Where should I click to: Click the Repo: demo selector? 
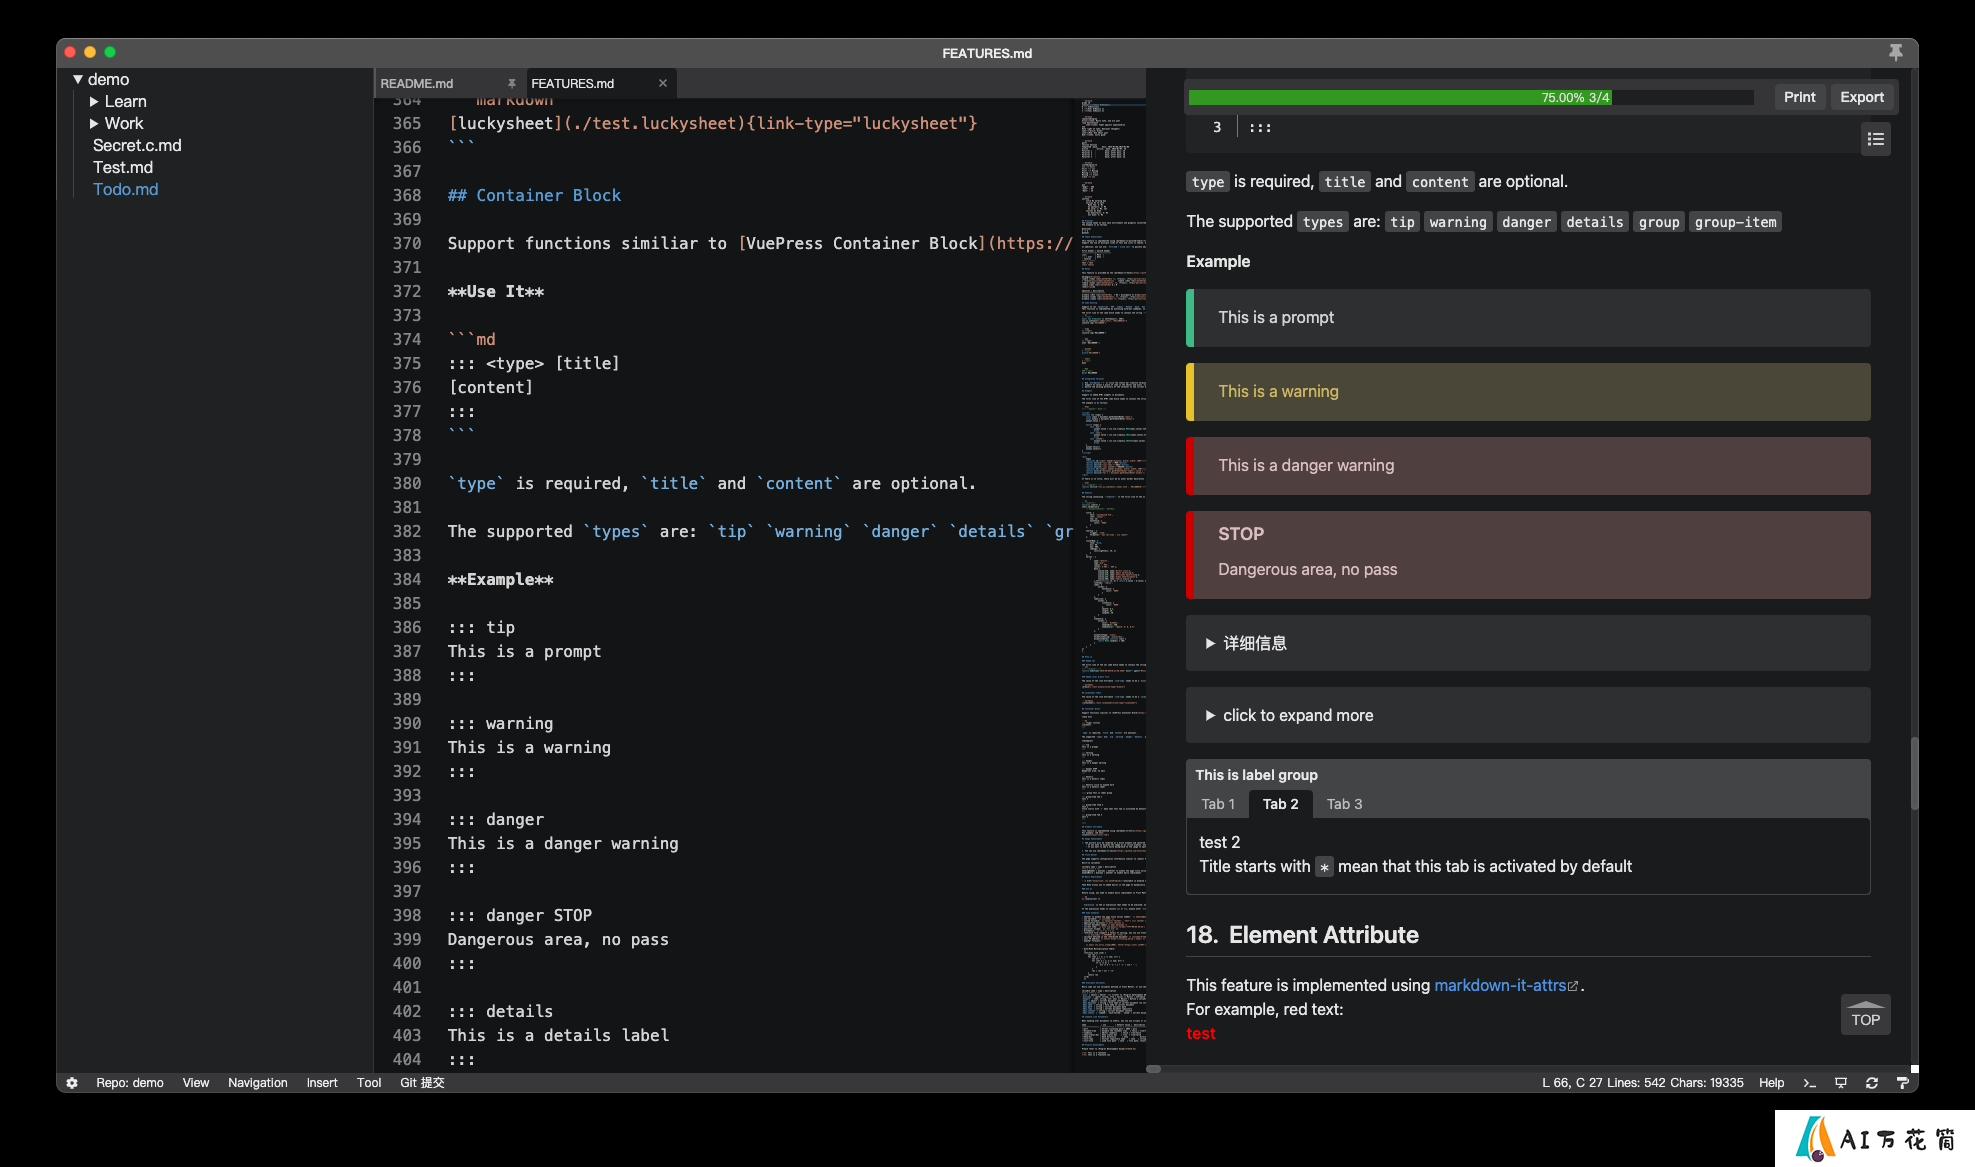point(130,1083)
